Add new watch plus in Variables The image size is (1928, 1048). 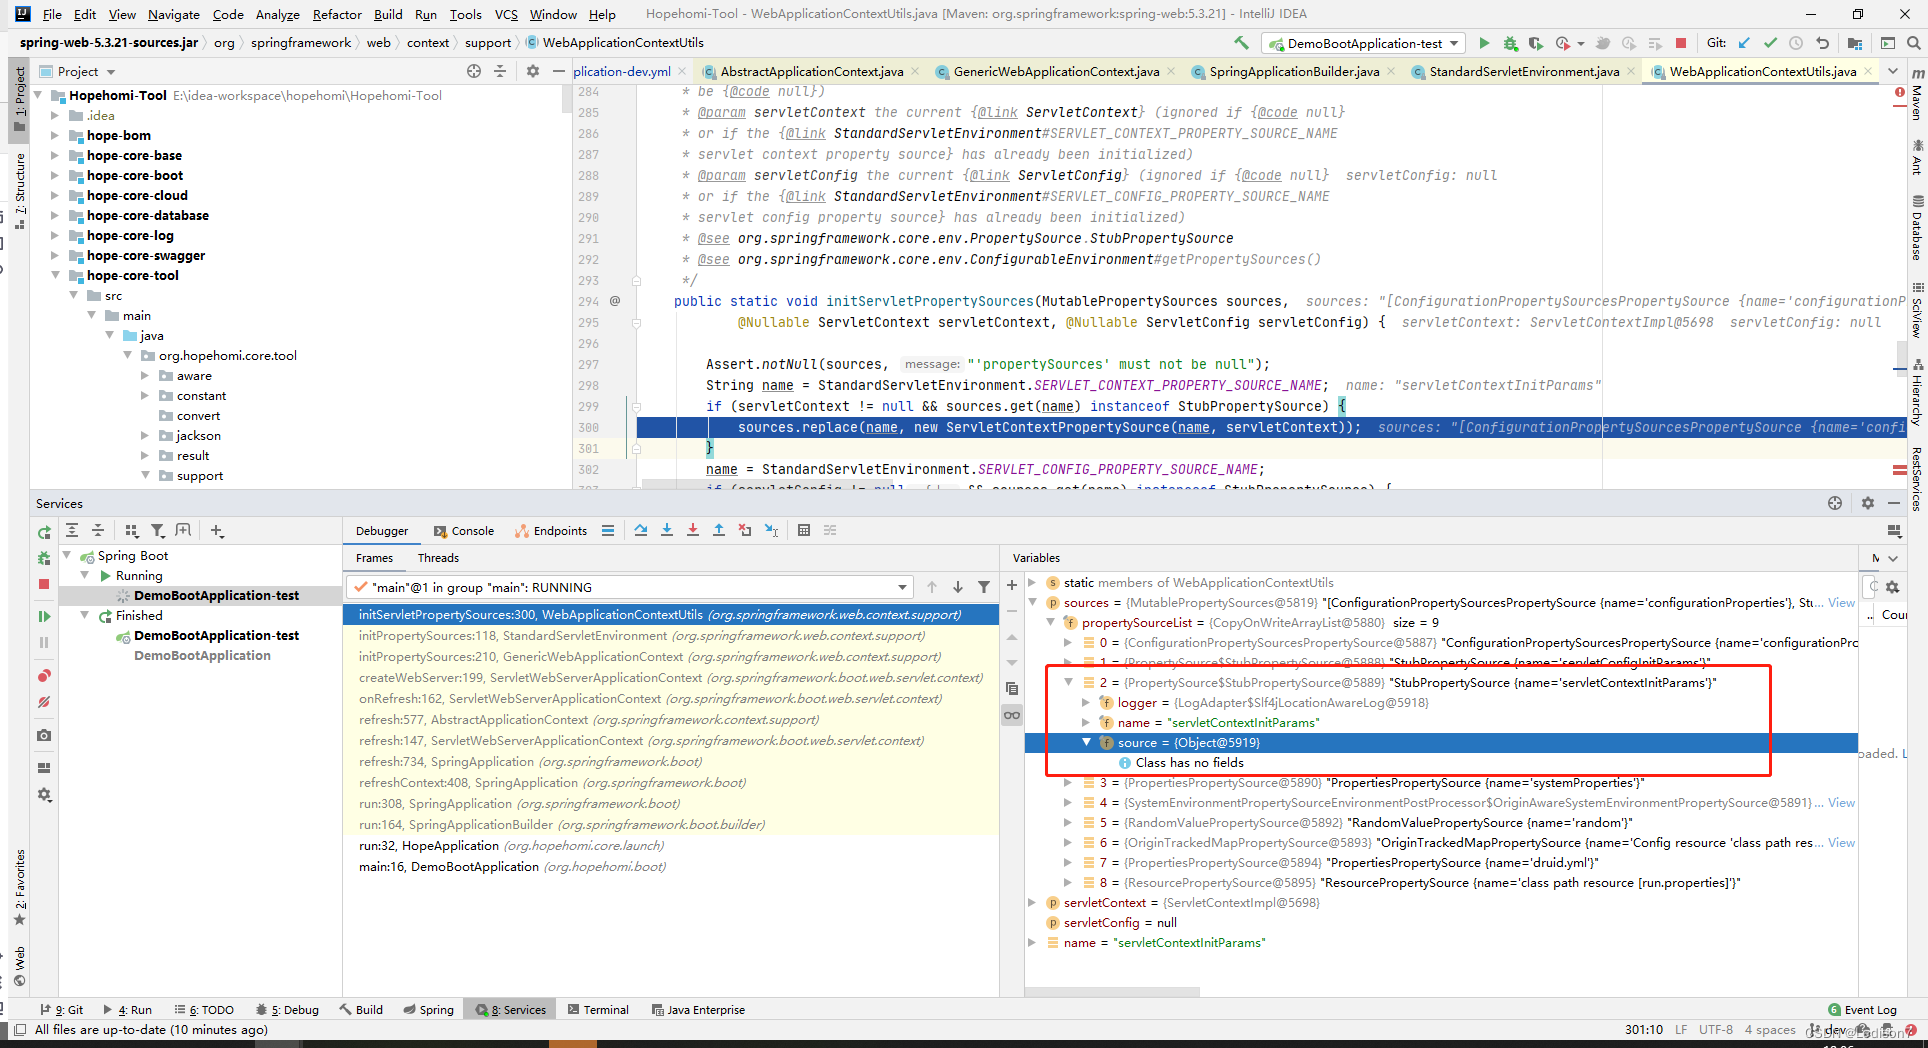pos(1012,585)
